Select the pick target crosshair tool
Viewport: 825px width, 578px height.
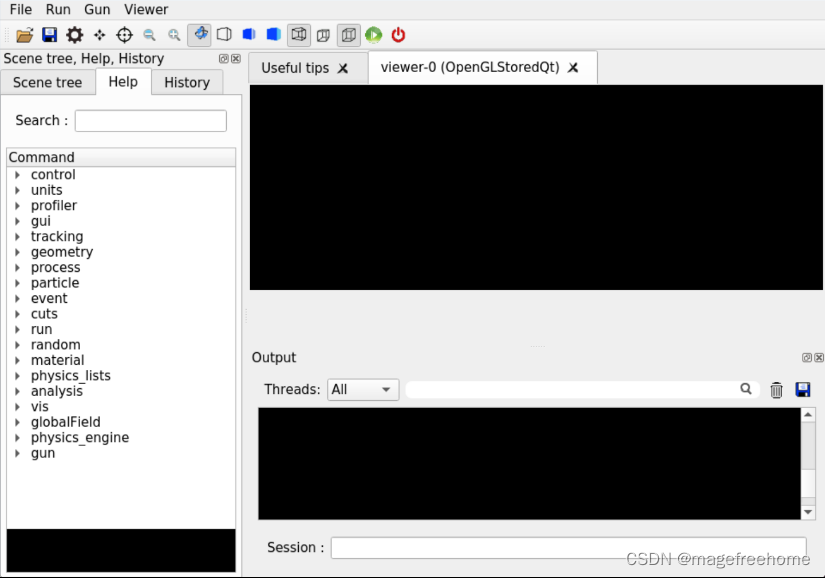(124, 34)
